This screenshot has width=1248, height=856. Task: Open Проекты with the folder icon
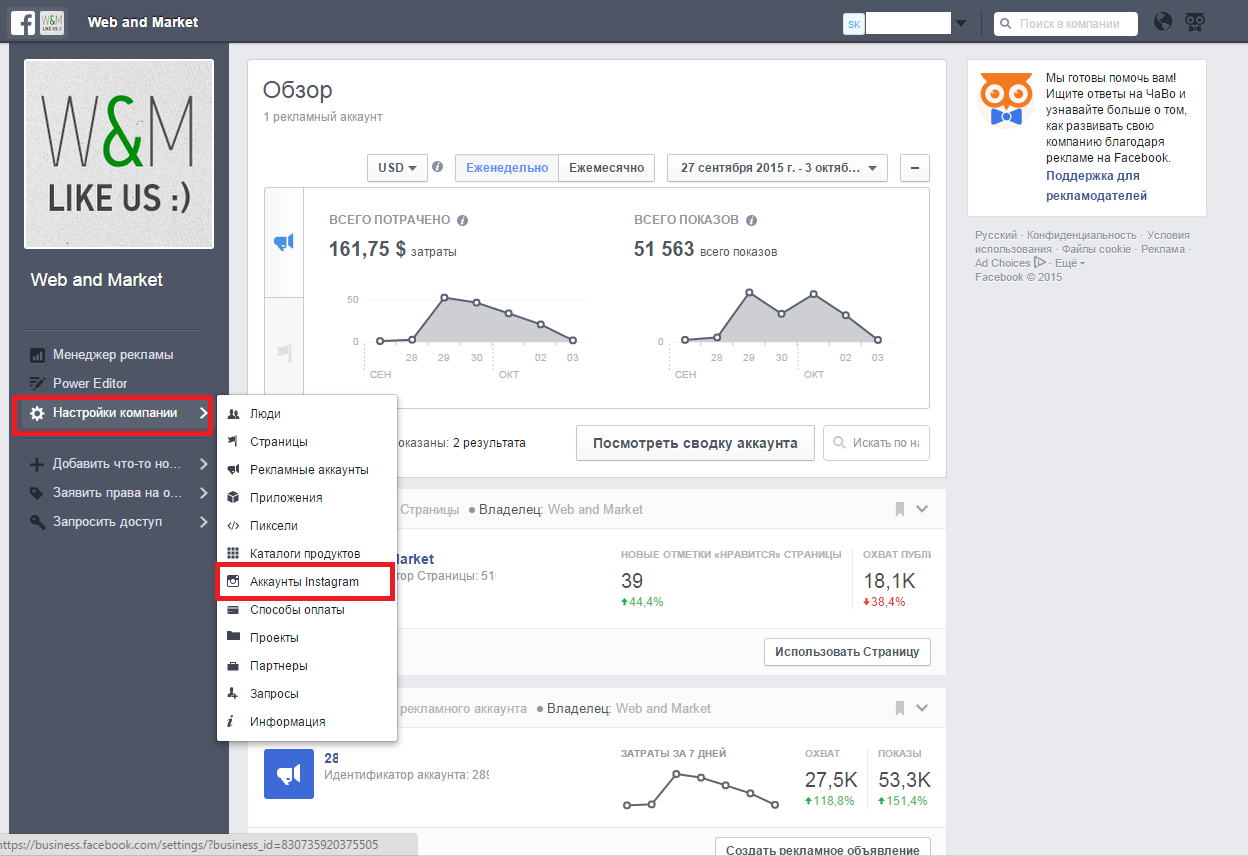point(307,637)
